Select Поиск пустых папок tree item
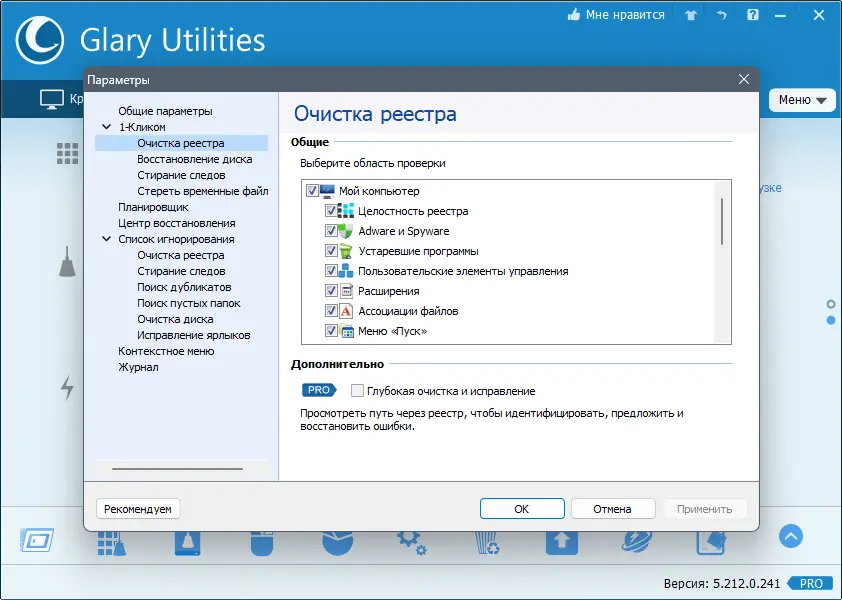The height and width of the screenshot is (600, 842). click(188, 303)
